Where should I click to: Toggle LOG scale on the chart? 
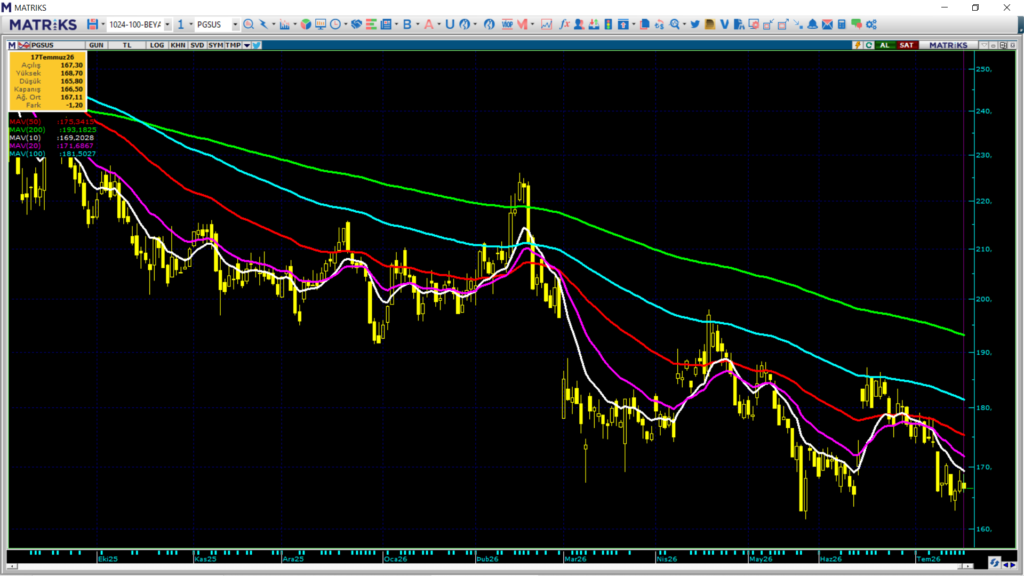[x=157, y=45]
